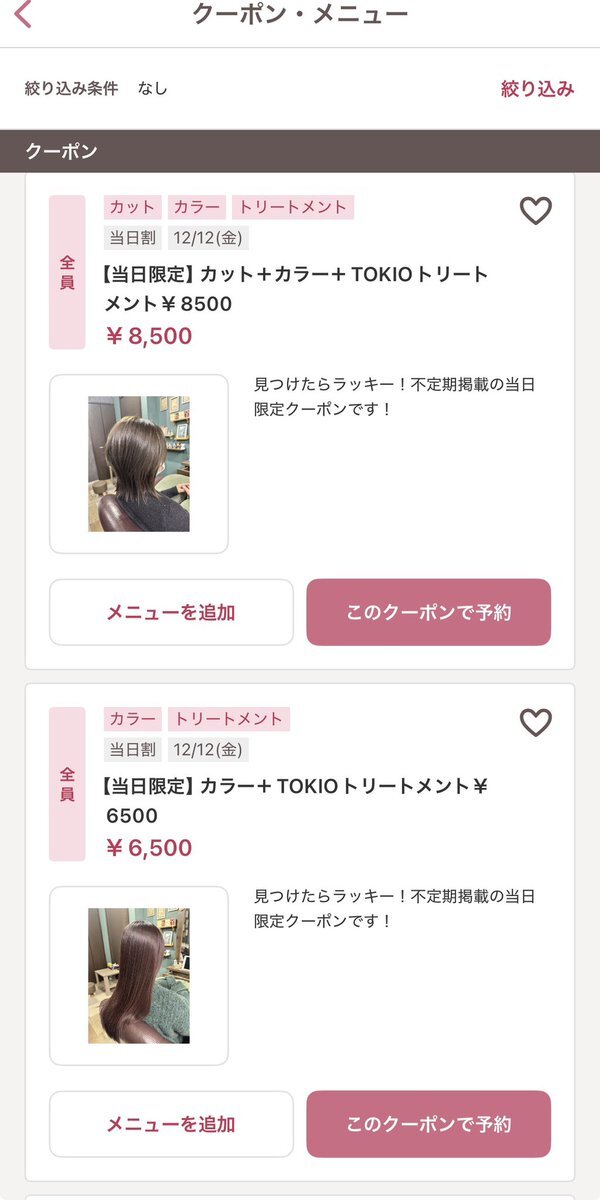
Task: Tap the 当日割 badge on first coupon
Action: (x=132, y=238)
